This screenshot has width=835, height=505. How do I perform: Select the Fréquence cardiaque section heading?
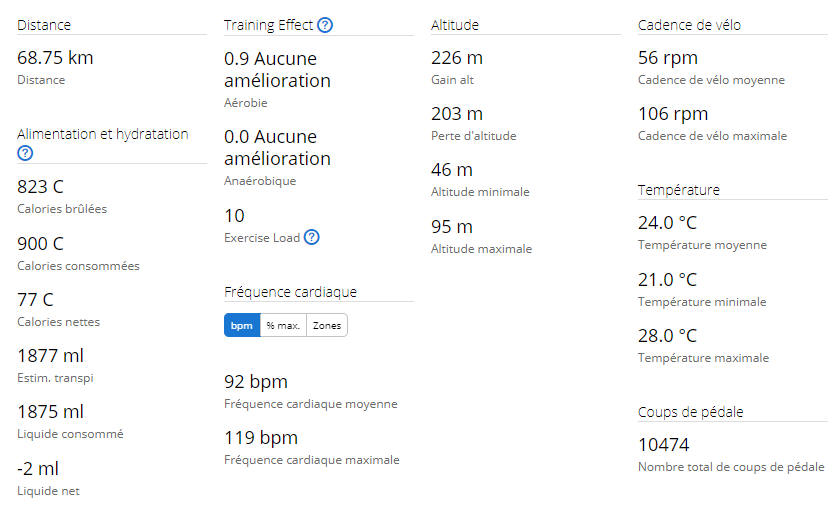[291, 292]
